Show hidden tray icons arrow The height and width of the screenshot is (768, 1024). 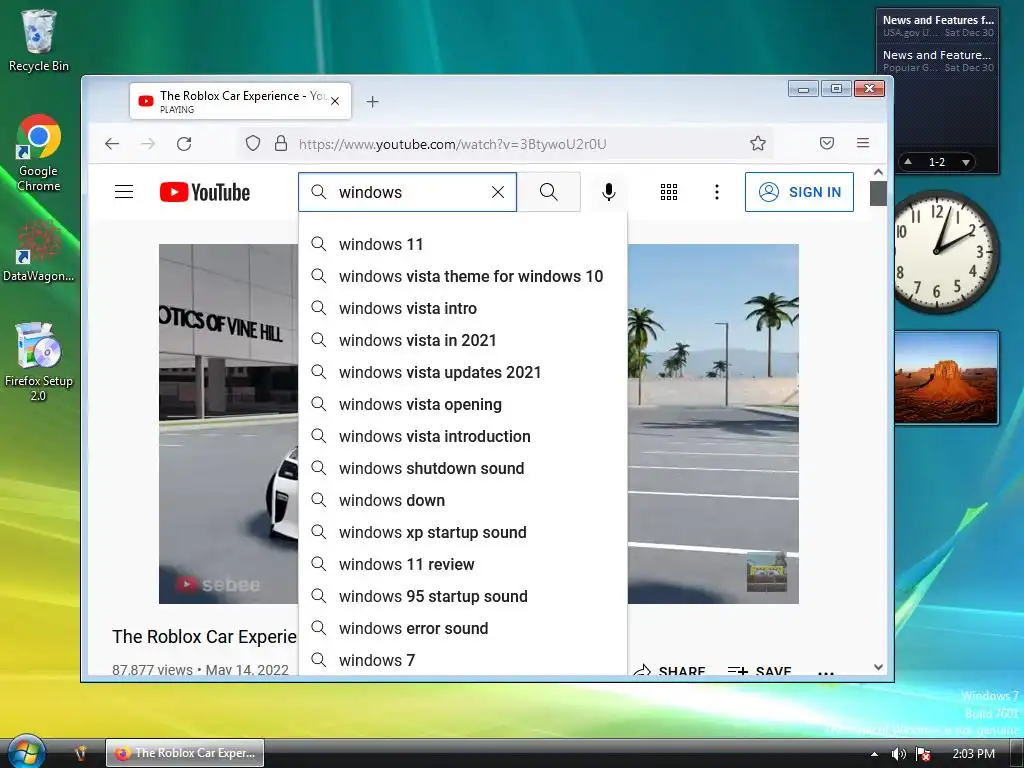[874, 754]
